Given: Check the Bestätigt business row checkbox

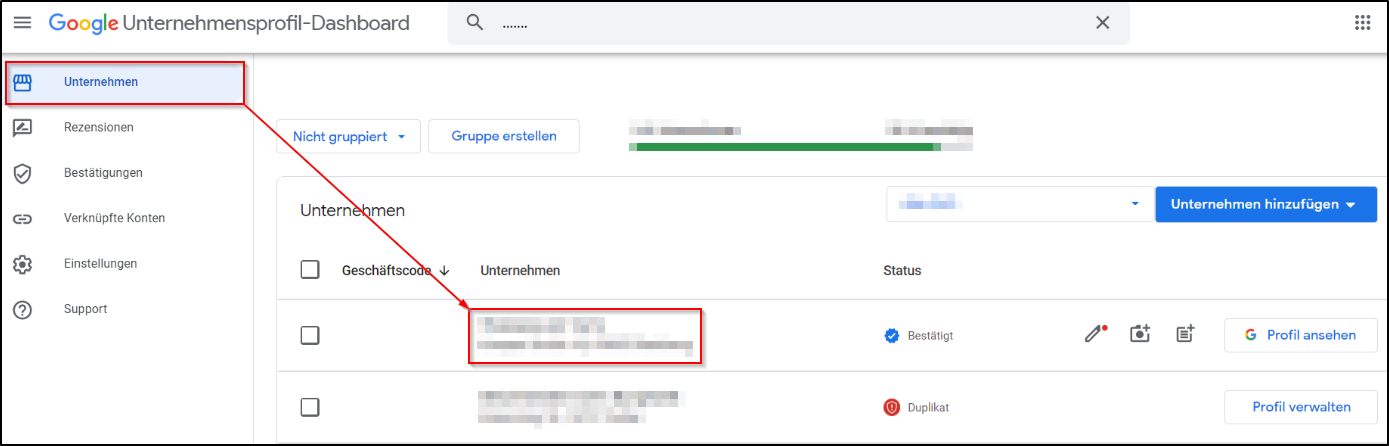Looking at the screenshot, I should click(310, 336).
